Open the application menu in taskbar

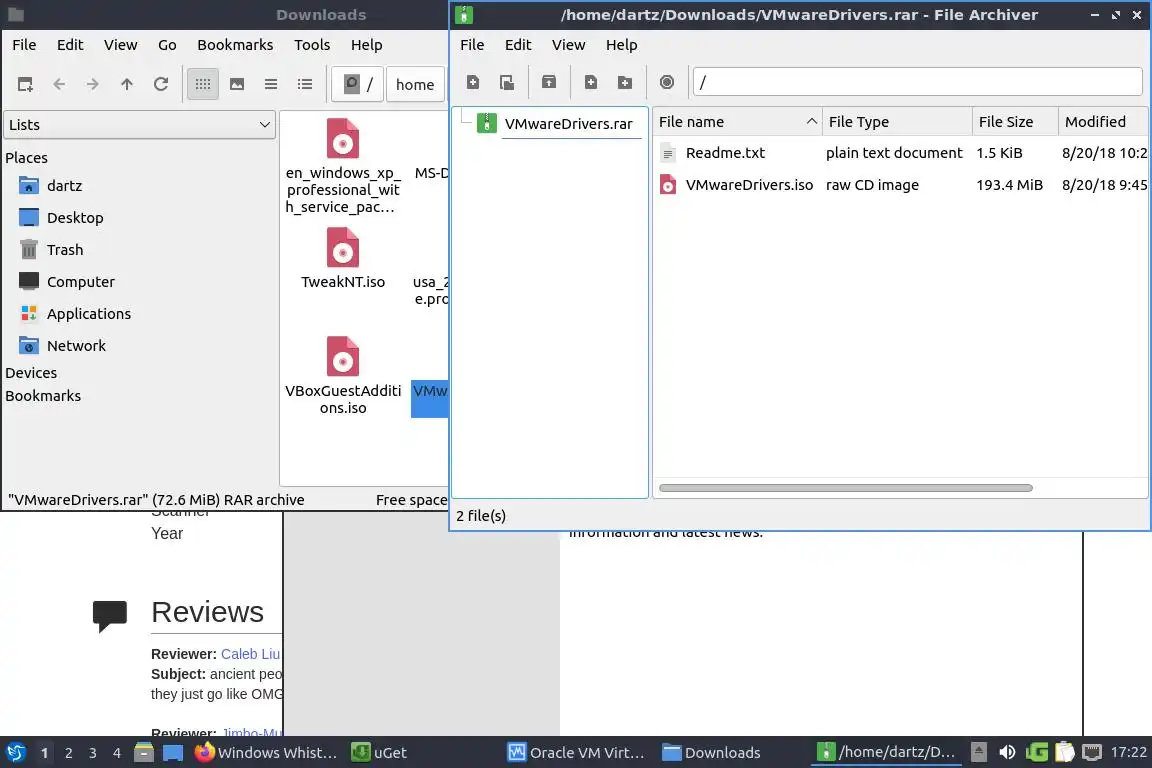15,753
